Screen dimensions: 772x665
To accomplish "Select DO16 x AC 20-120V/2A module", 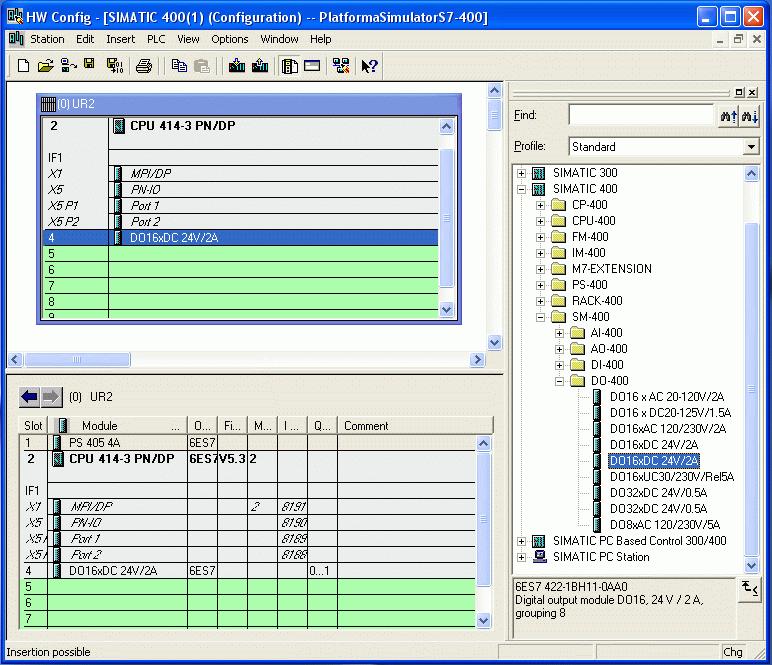I will pyautogui.click(x=667, y=397).
